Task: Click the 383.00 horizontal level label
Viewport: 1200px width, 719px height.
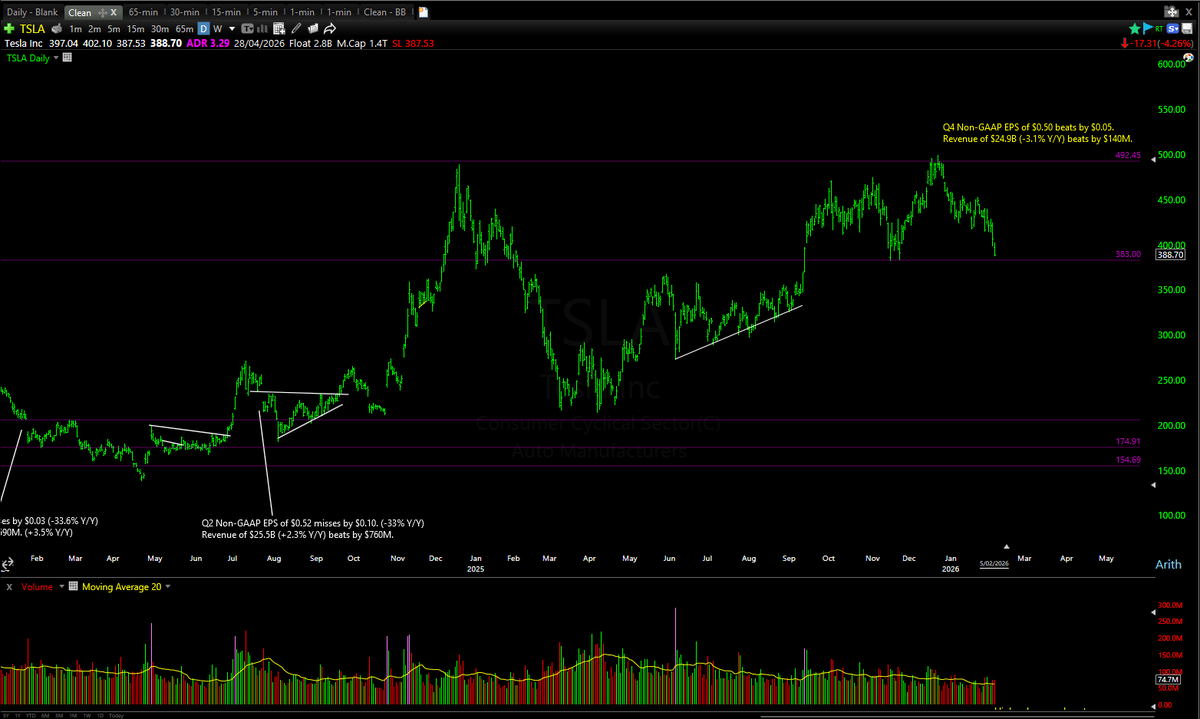Action: pos(1128,255)
